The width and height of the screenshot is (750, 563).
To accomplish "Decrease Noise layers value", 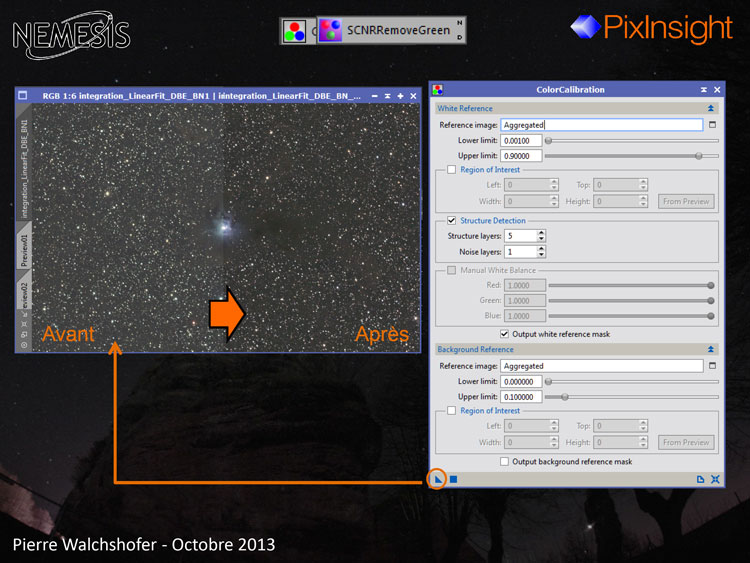I will (541, 254).
